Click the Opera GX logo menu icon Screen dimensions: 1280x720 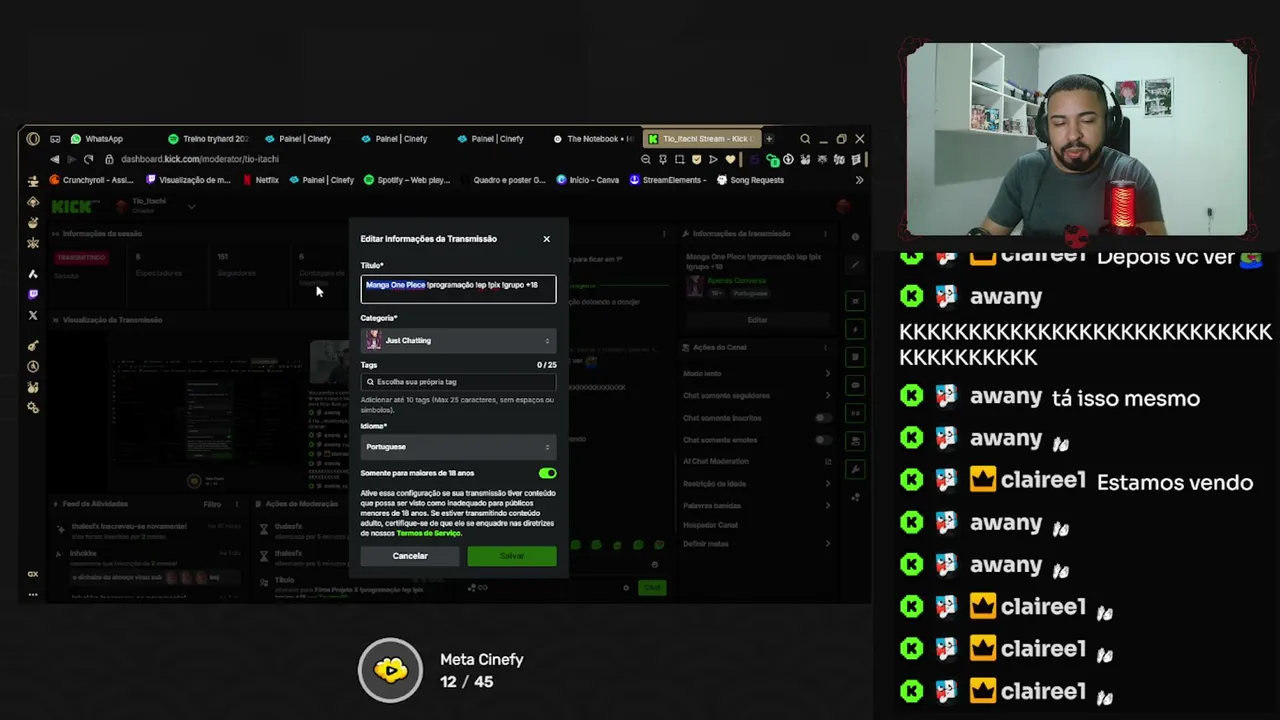(x=33, y=139)
